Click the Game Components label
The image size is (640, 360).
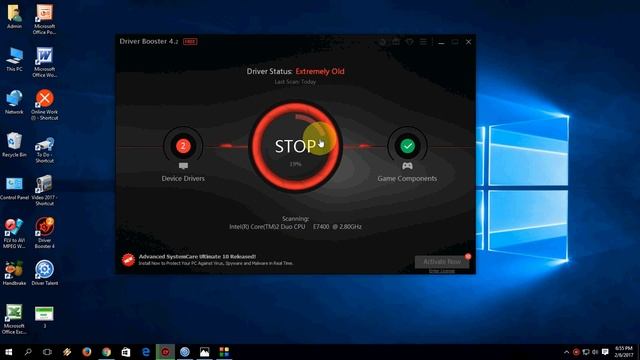pyautogui.click(x=407, y=178)
